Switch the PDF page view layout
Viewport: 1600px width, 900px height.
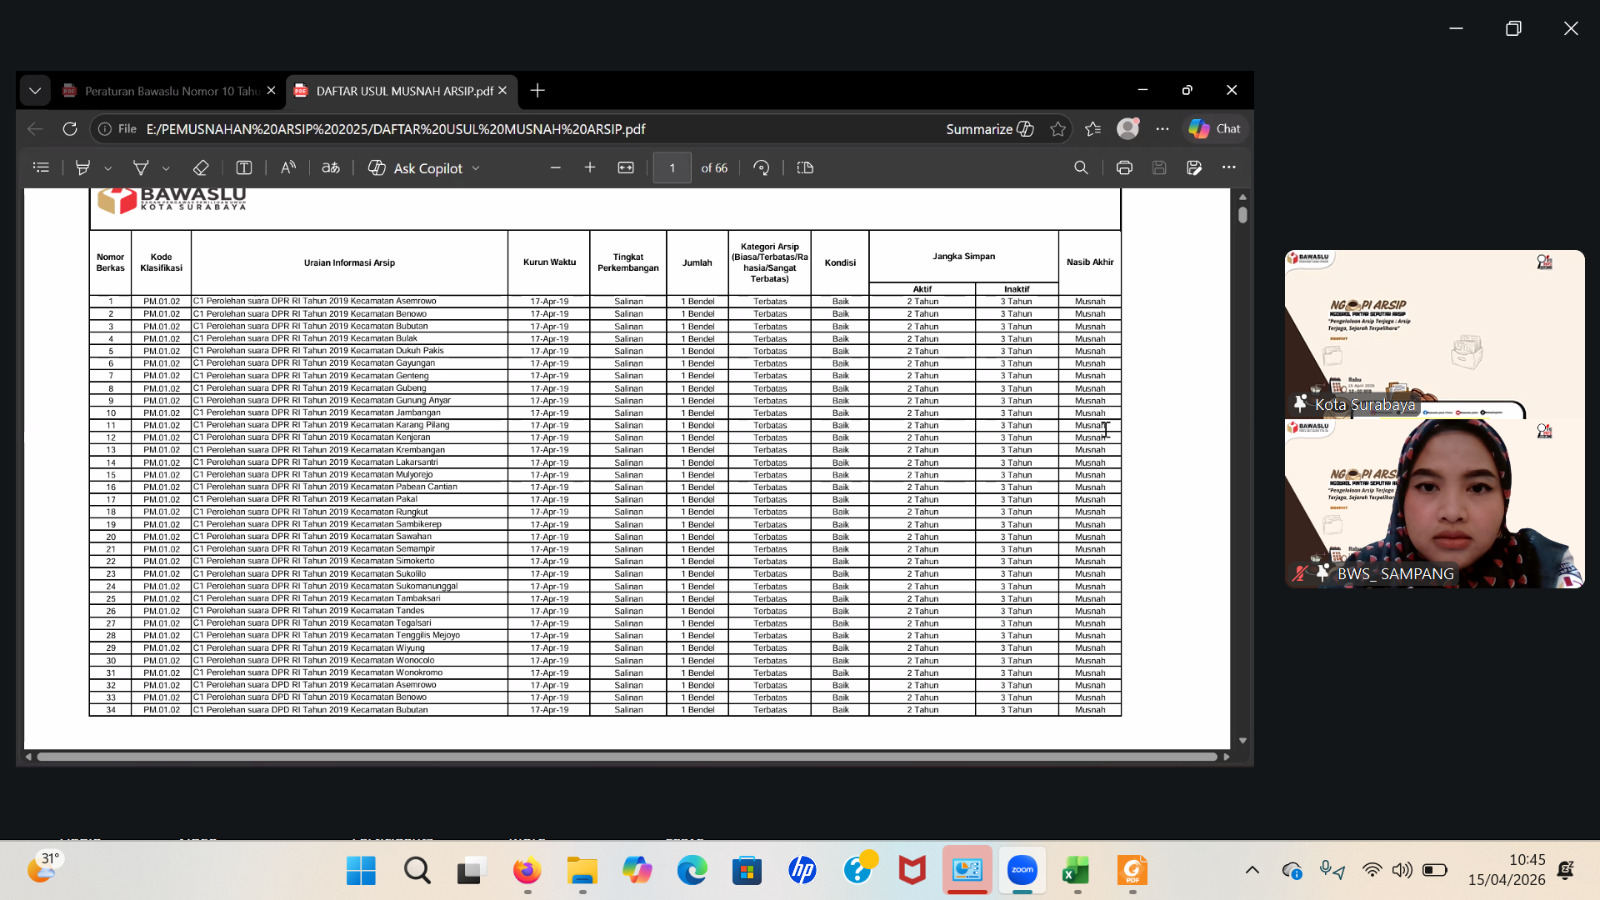(x=805, y=168)
